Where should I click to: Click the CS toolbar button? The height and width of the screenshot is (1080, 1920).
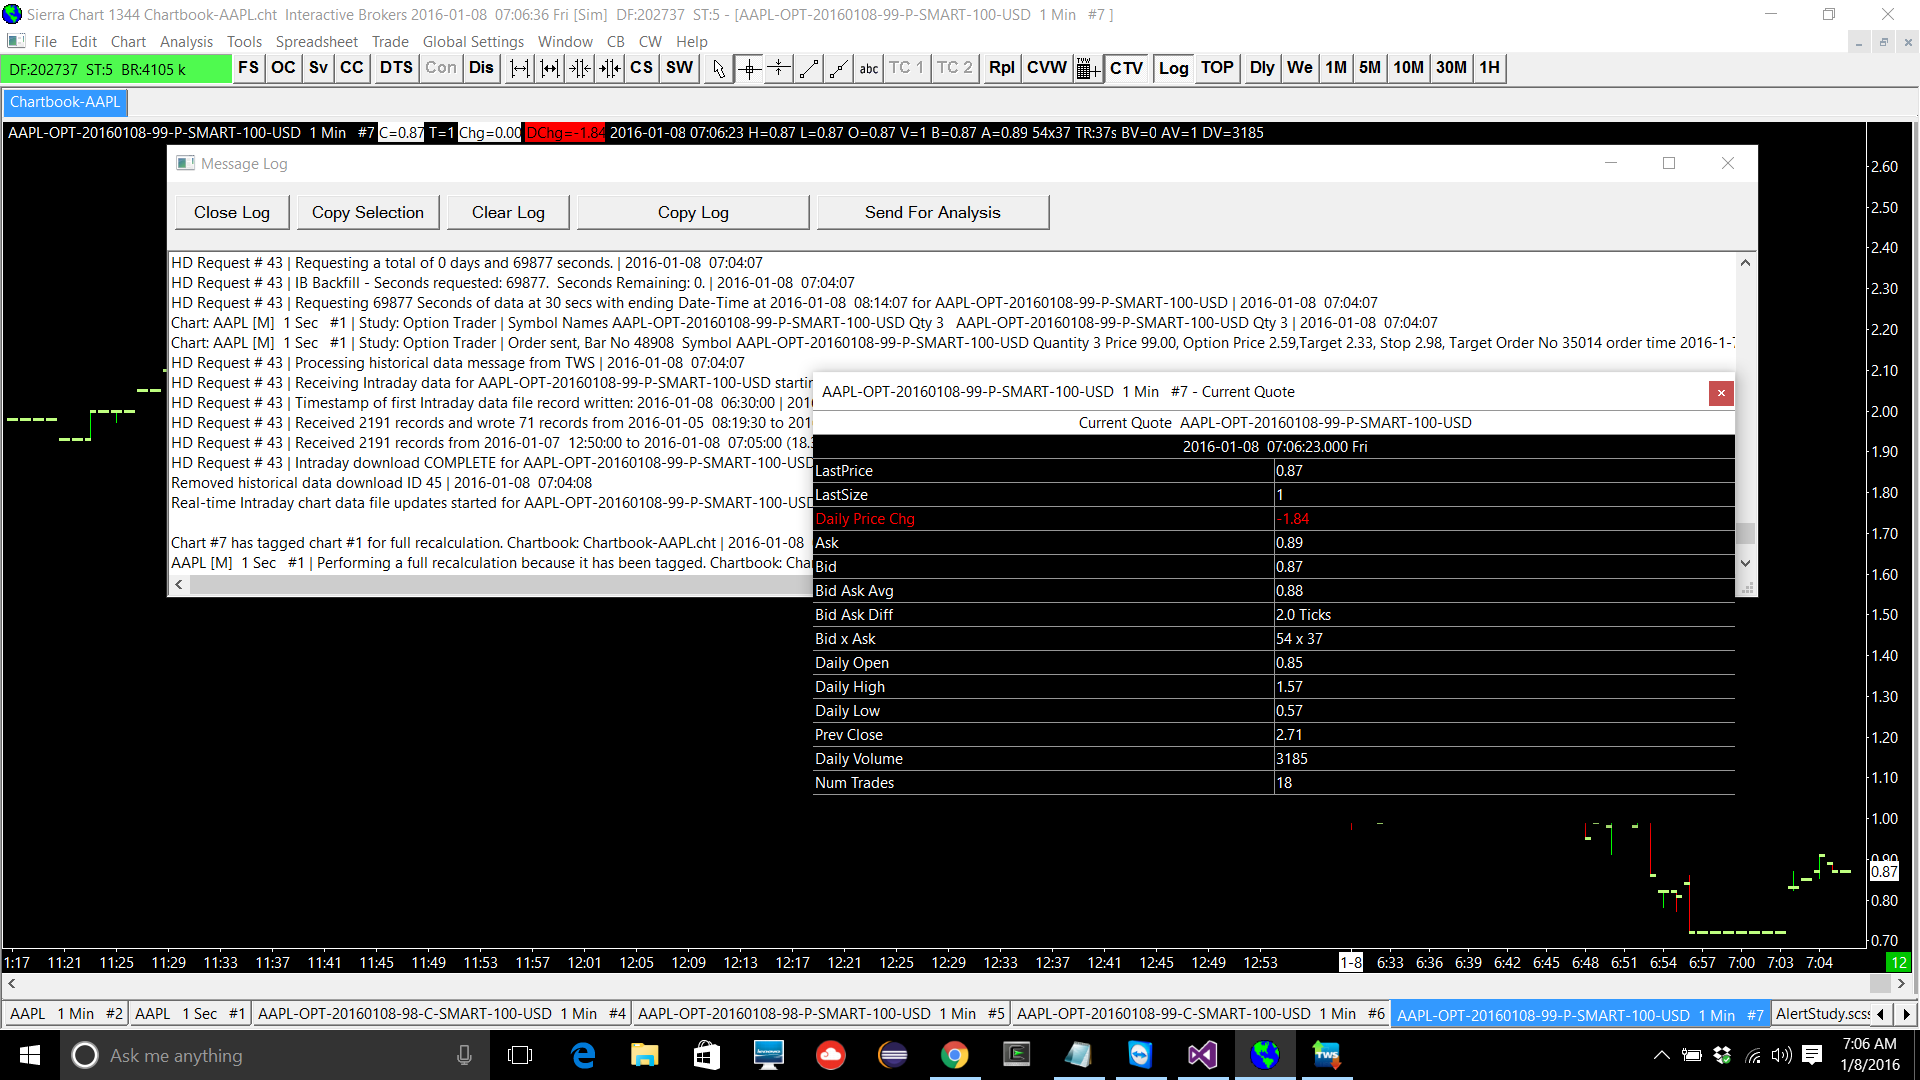point(641,68)
